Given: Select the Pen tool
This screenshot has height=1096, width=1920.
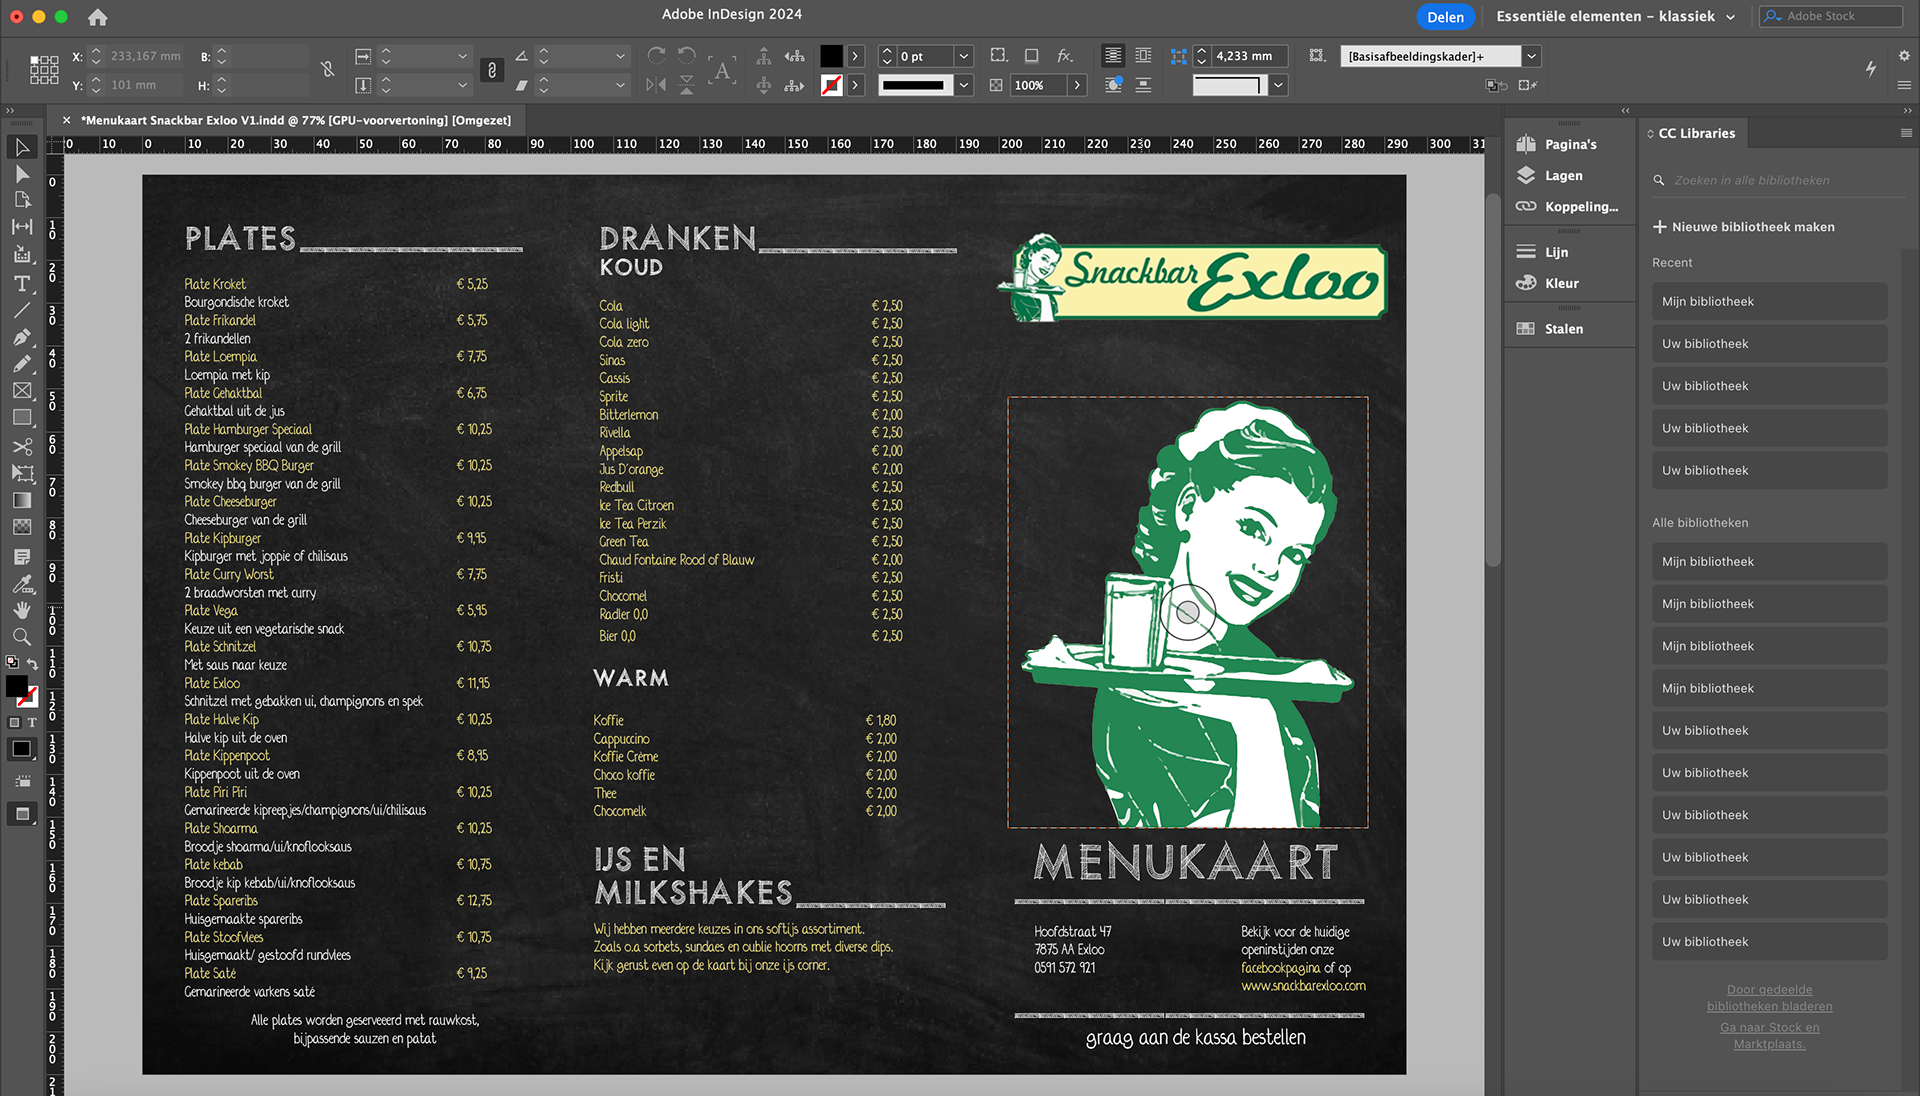Looking at the screenshot, I should (x=22, y=338).
